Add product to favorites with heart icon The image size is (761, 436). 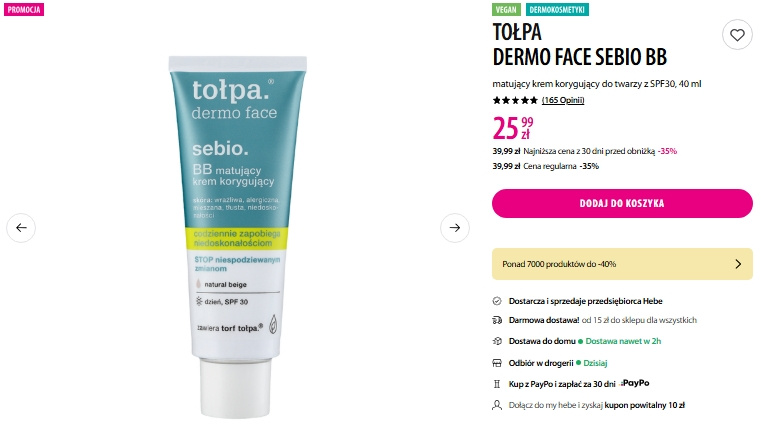737,35
